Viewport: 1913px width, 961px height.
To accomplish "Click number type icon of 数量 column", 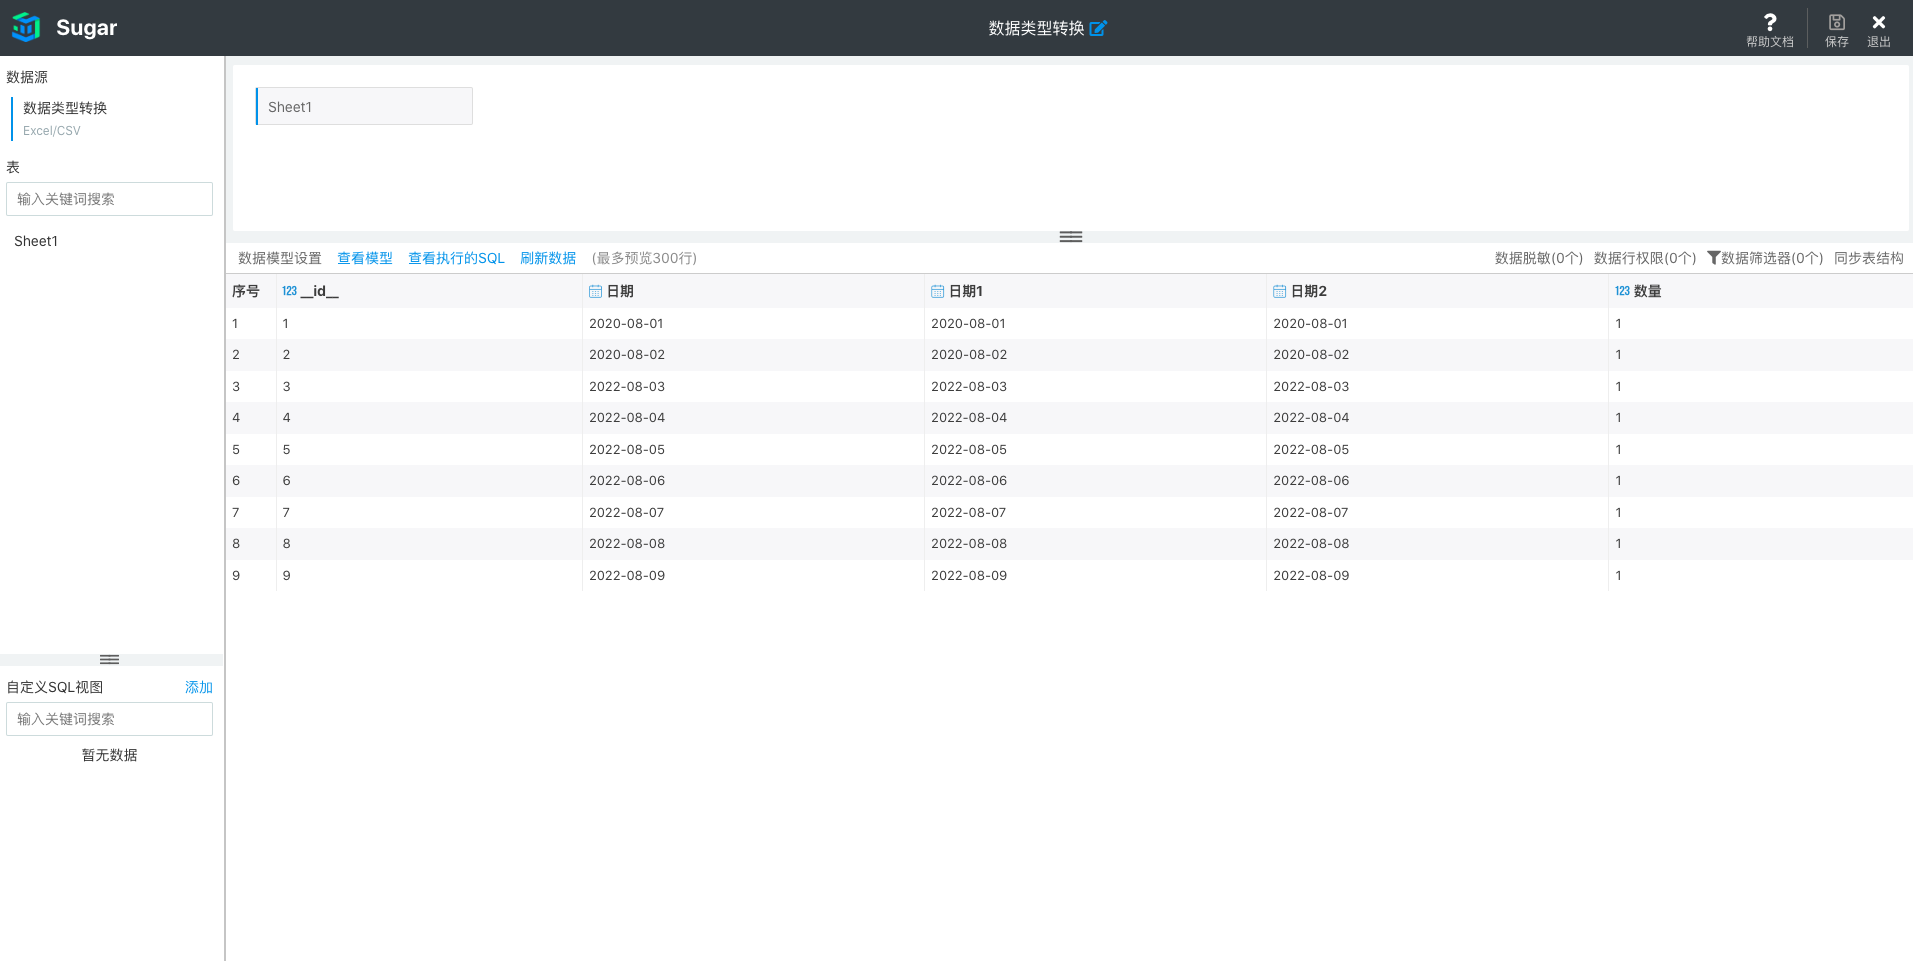I will click(x=1621, y=291).
